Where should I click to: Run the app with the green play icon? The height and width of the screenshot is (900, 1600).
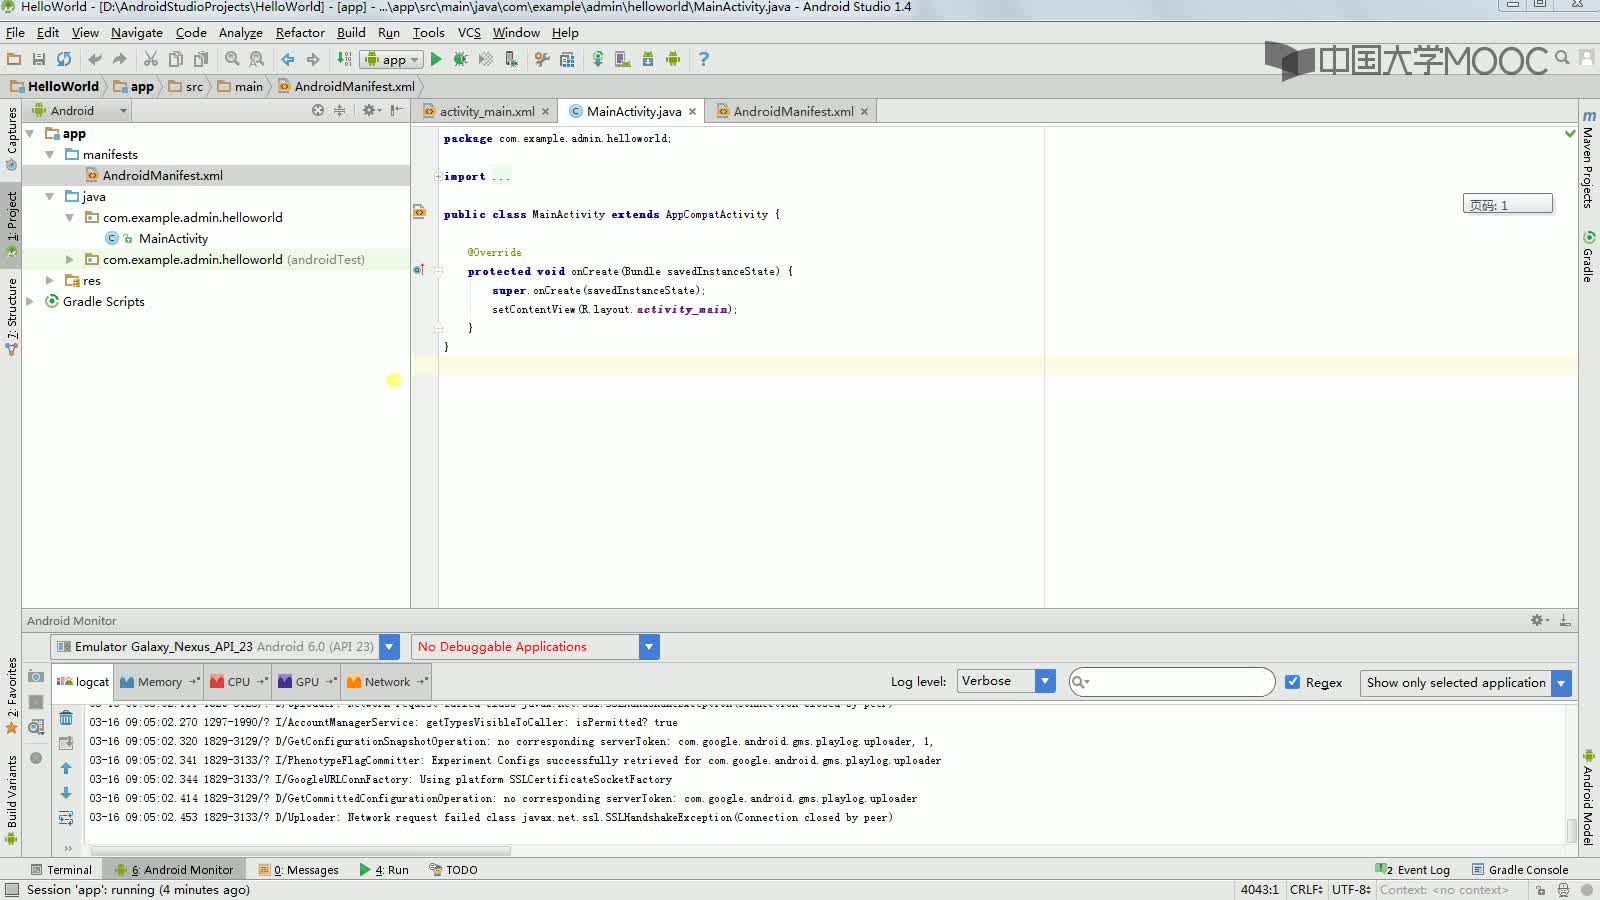pyautogui.click(x=436, y=59)
